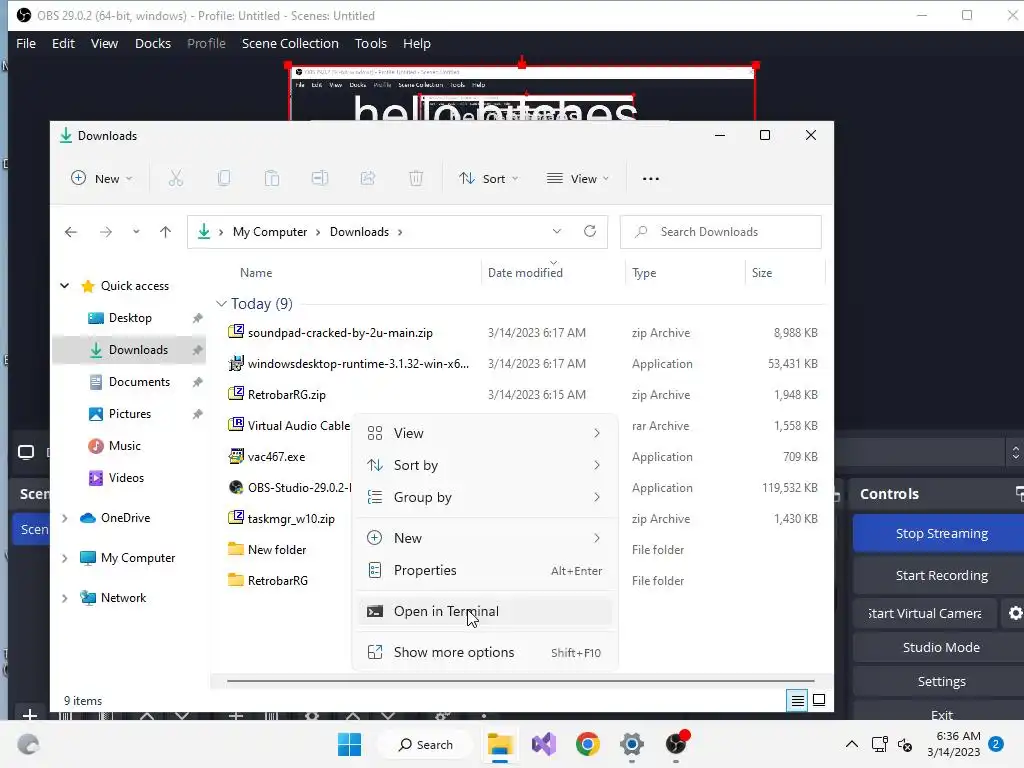
Task: Open the See more ellipsis menu
Action: point(650,179)
